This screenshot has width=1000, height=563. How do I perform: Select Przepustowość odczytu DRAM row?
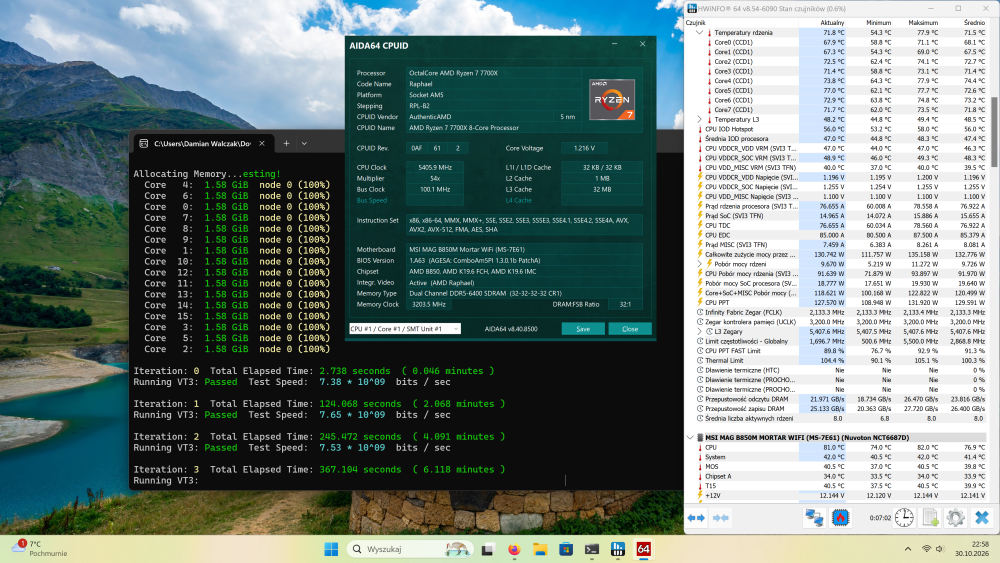pos(837,399)
